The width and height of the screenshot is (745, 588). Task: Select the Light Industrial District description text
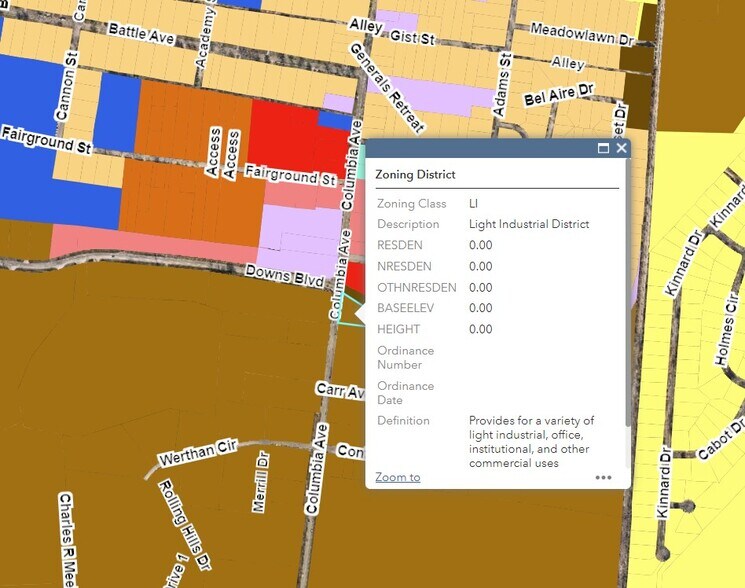point(529,225)
